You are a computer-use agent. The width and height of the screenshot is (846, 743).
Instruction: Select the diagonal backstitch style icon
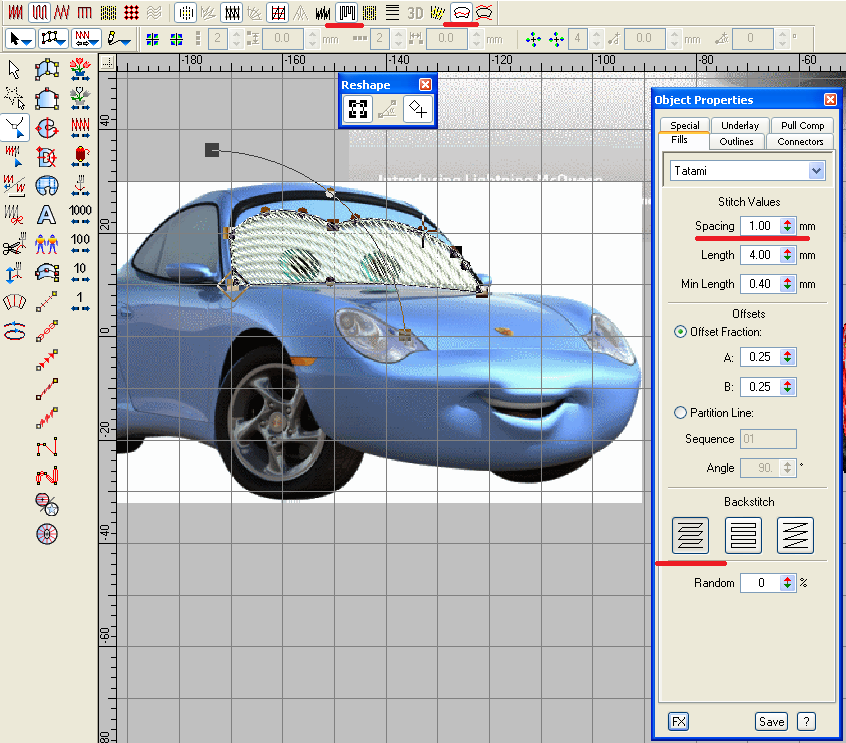point(795,536)
